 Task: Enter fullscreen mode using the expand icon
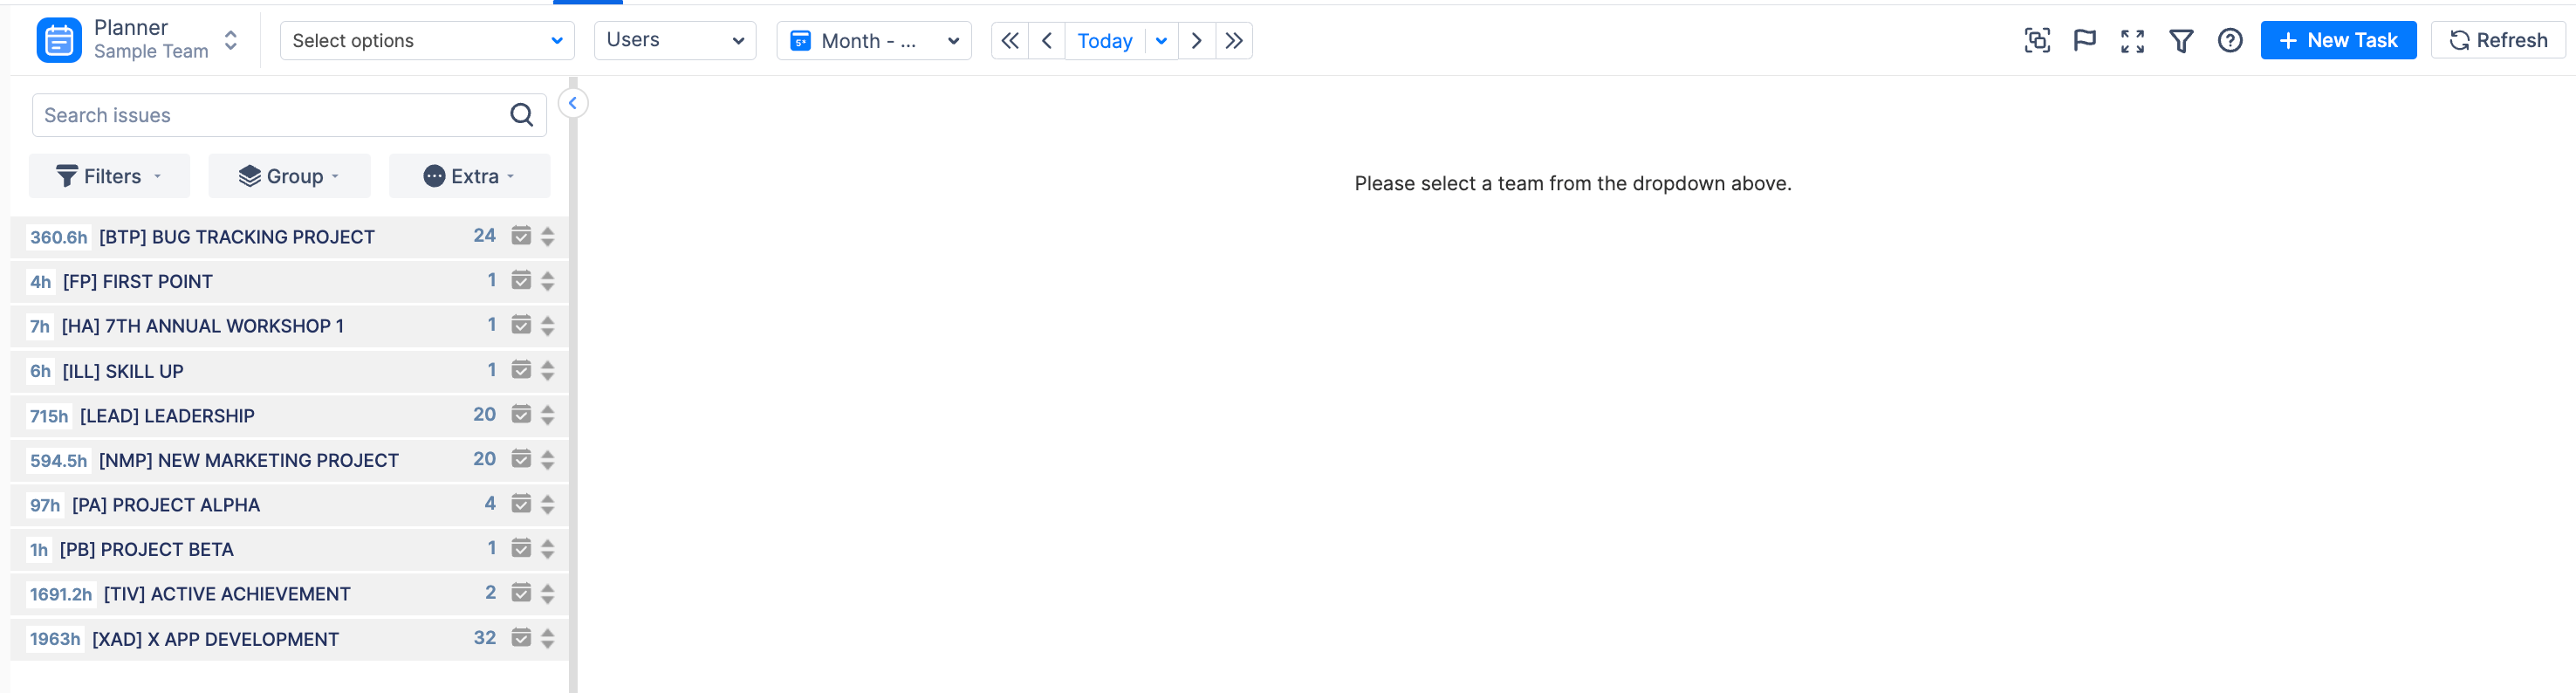coord(2132,41)
